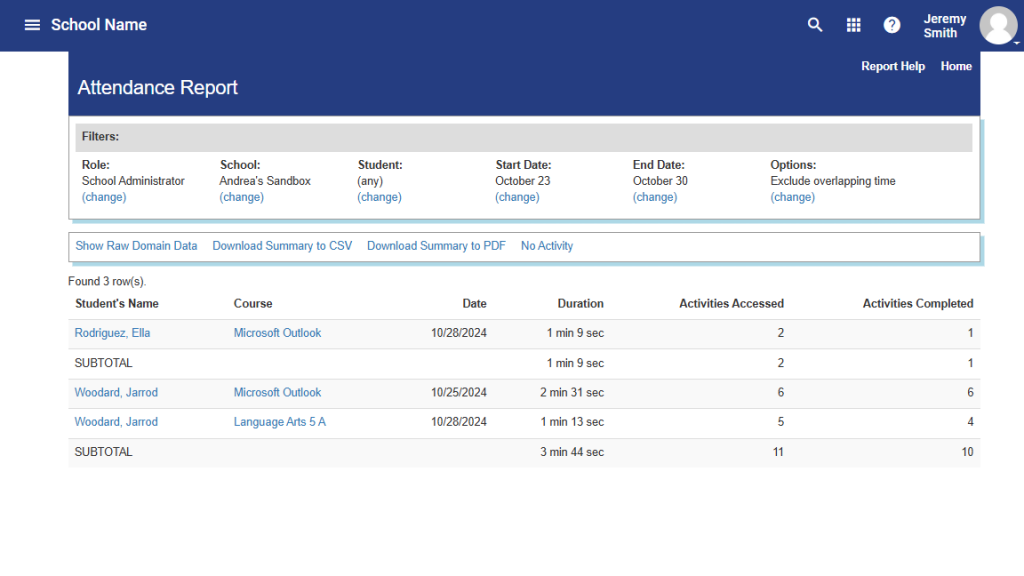Open the Report Help link
1024x576 pixels.
893,66
